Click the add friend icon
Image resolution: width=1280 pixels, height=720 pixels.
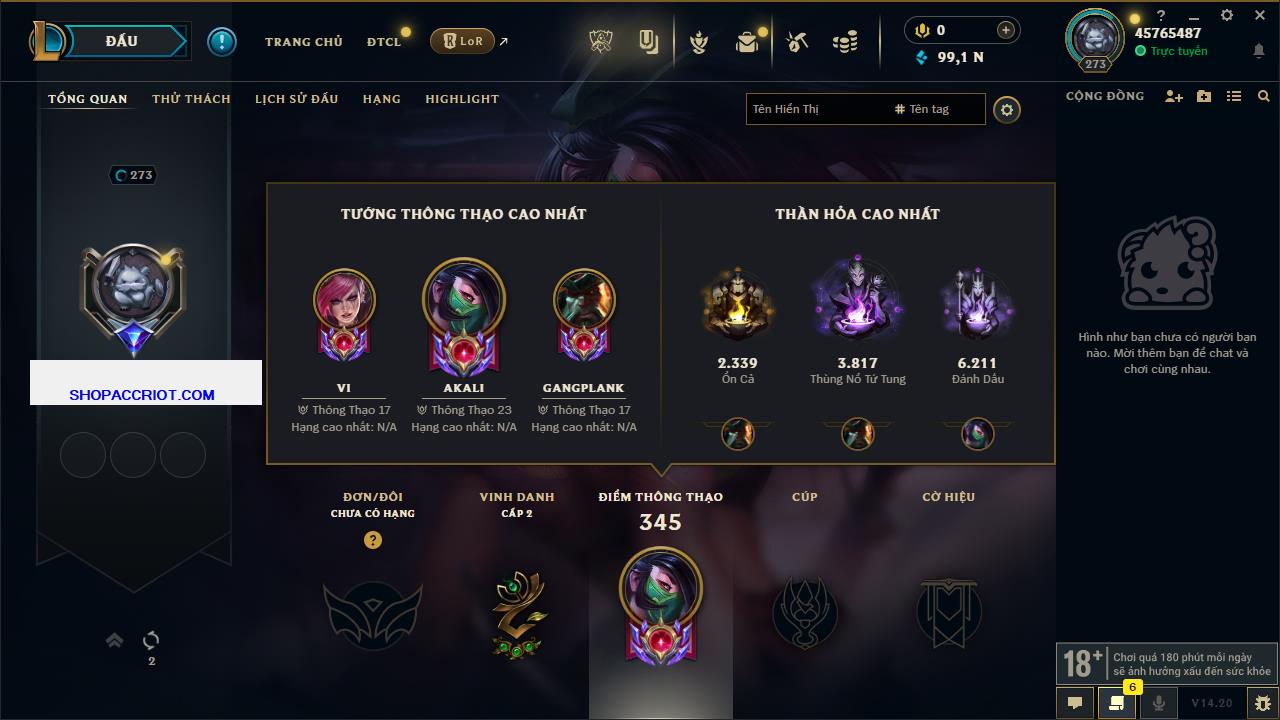[1174, 96]
